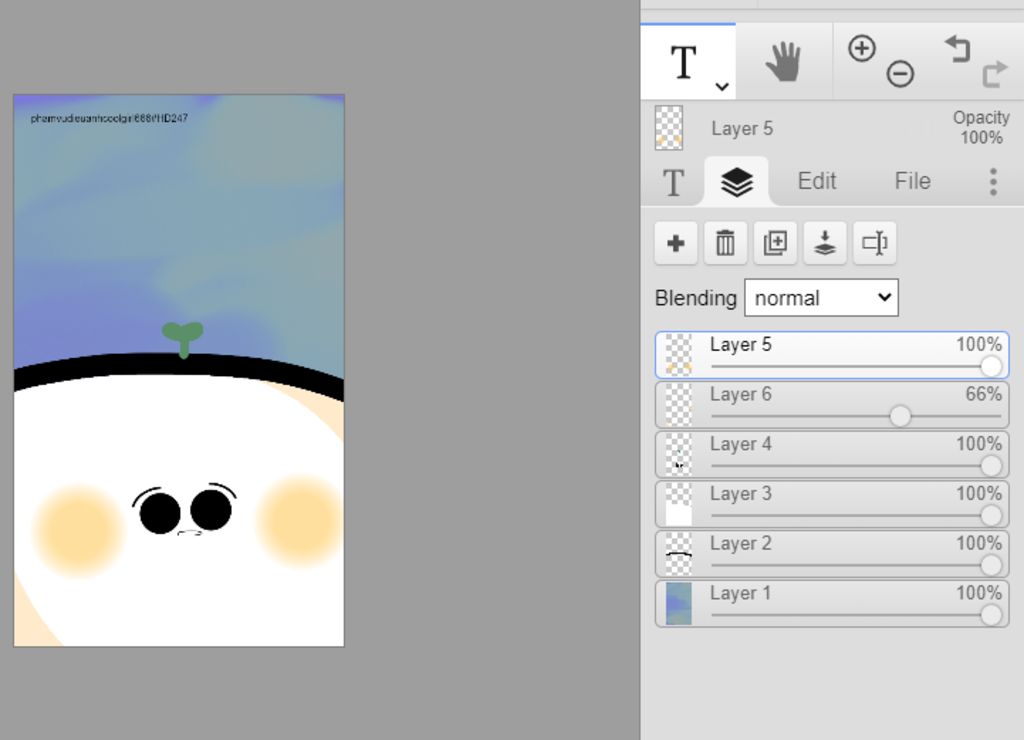Screen dimensions: 1024x740
Task: Undo the last action
Action: 957,48
